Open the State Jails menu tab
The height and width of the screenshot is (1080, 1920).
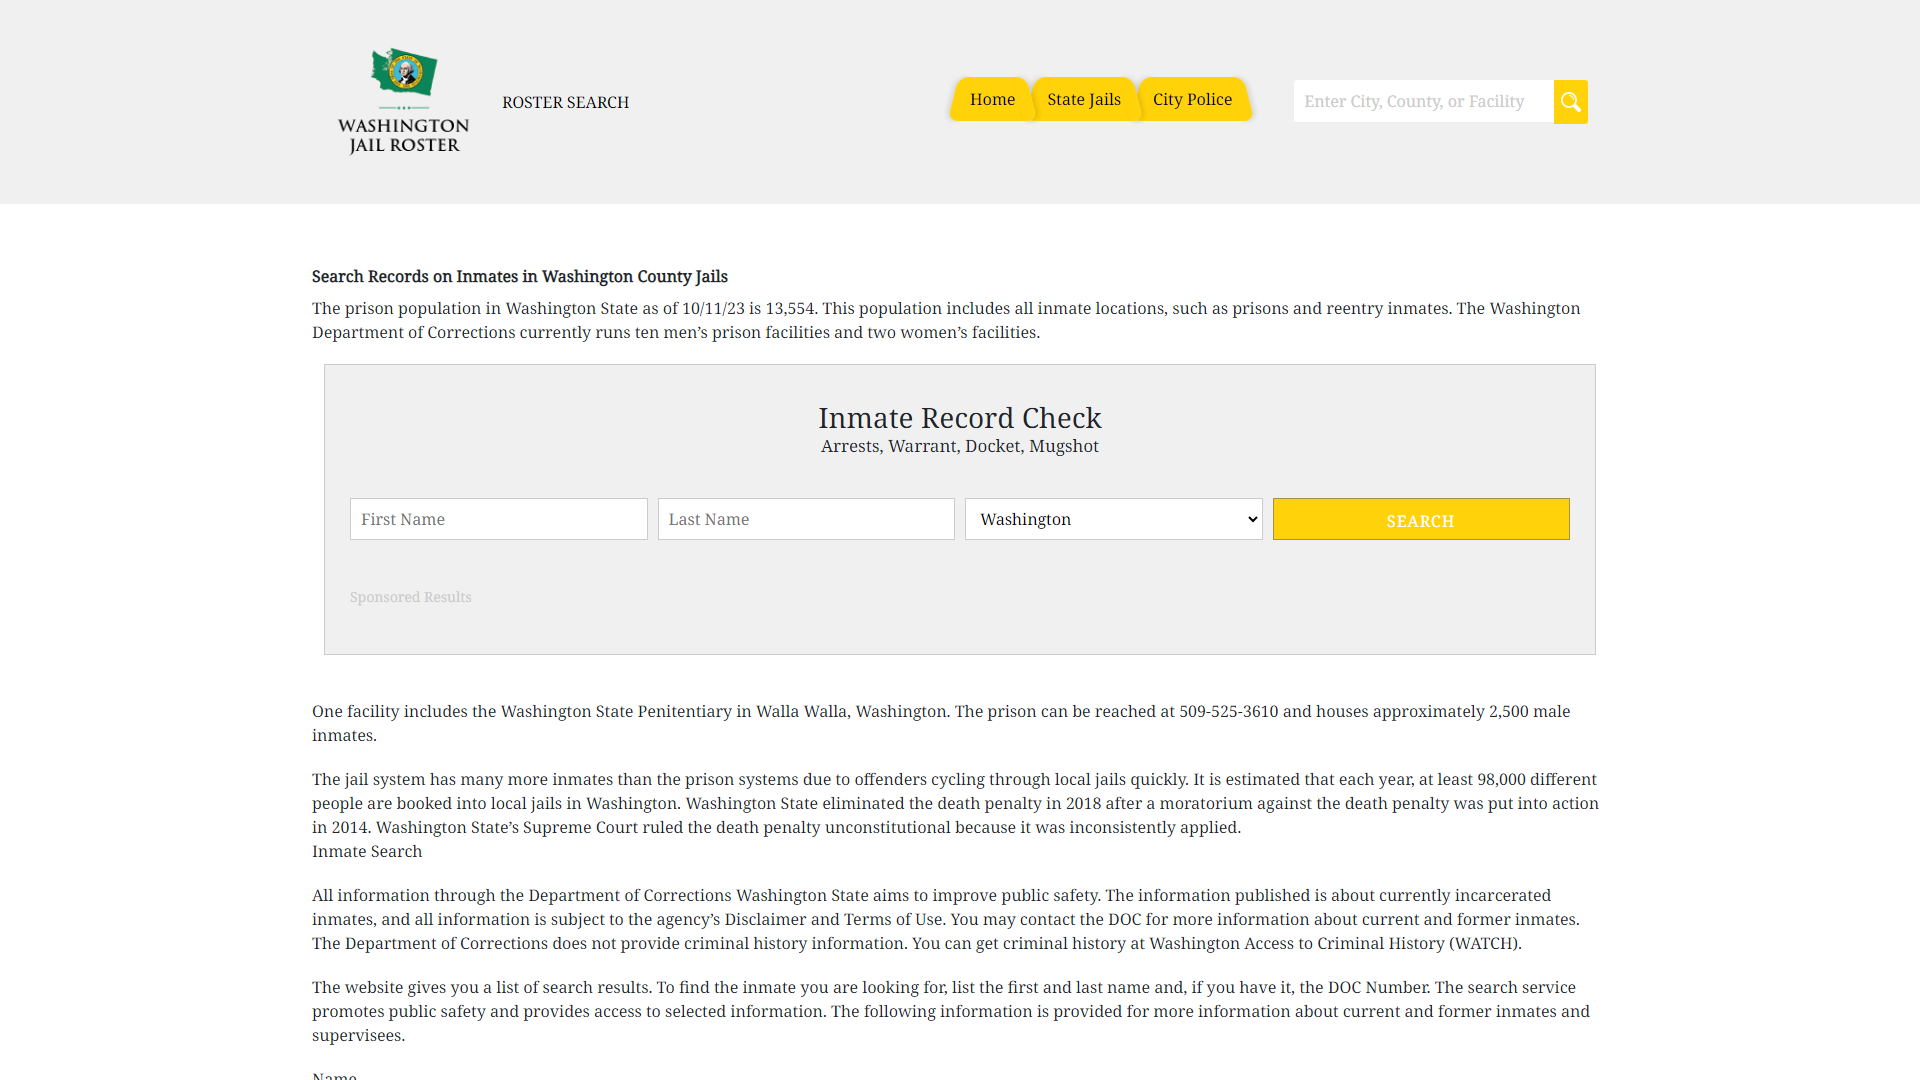click(1083, 99)
